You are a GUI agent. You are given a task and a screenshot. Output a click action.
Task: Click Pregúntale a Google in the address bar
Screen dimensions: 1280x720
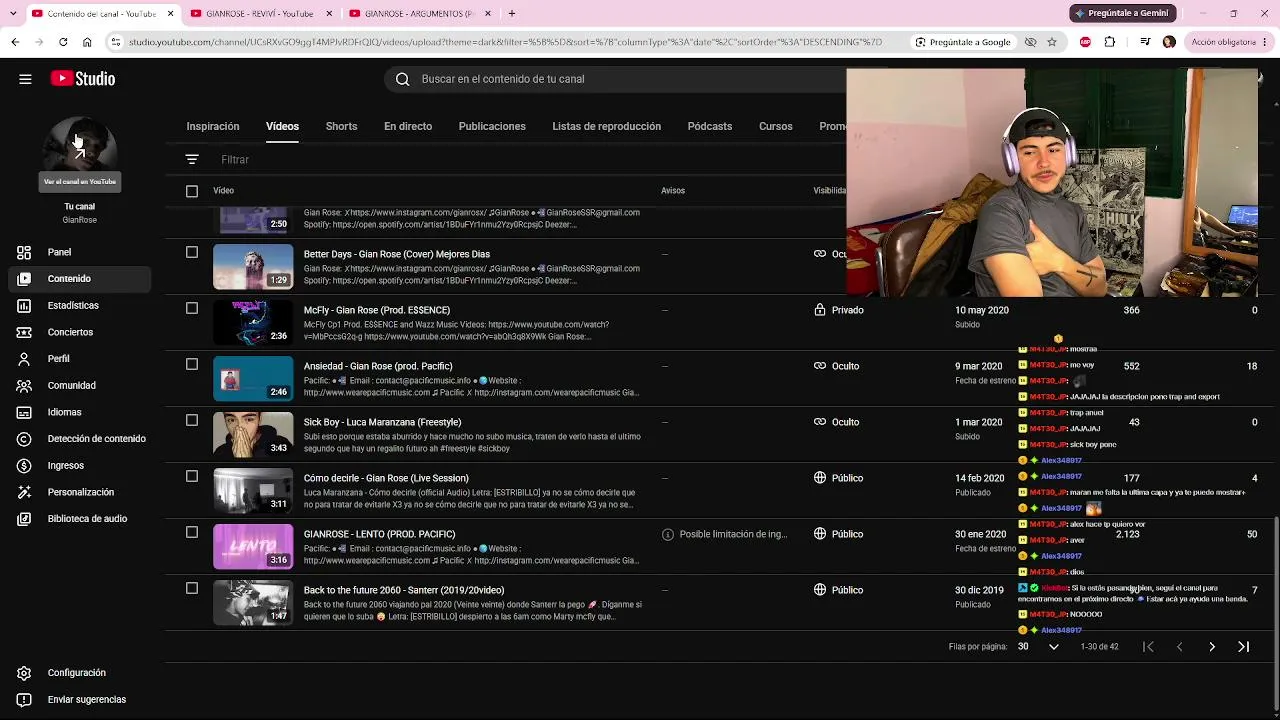pos(962,42)
